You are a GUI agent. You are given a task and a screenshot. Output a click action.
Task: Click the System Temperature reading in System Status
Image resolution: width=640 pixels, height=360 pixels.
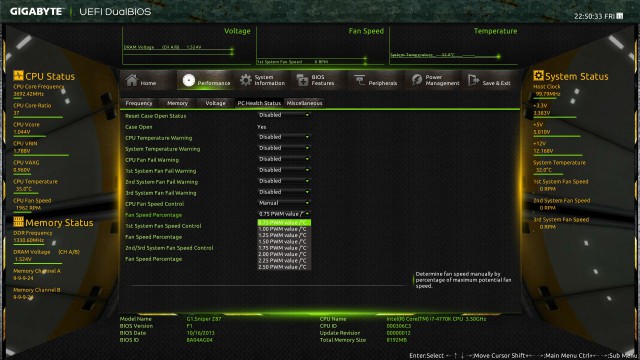544,170
